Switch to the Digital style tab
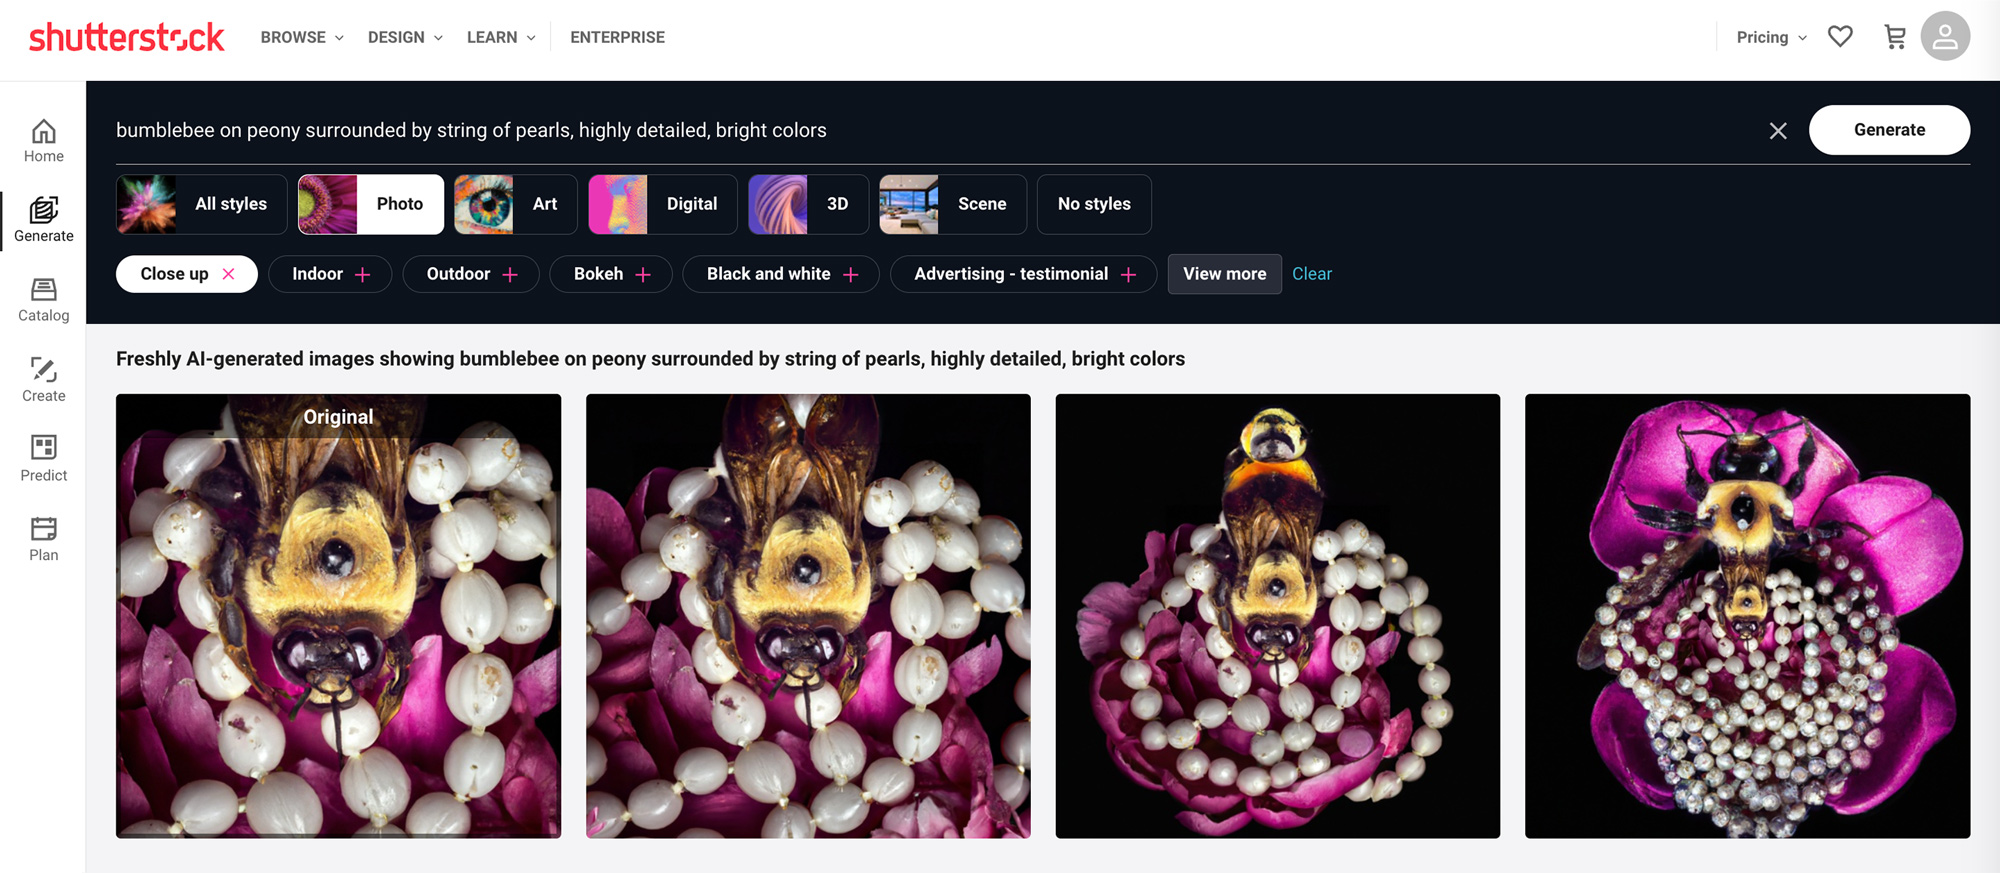 coord(662,204)
